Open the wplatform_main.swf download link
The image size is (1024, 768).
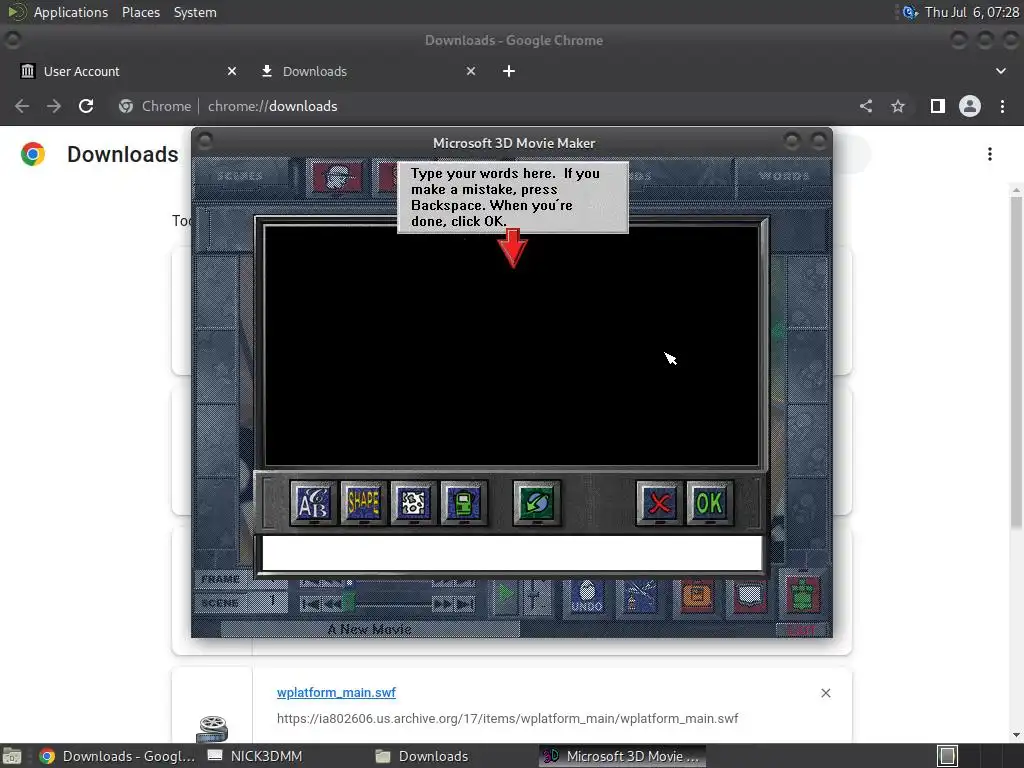[336, 692]
